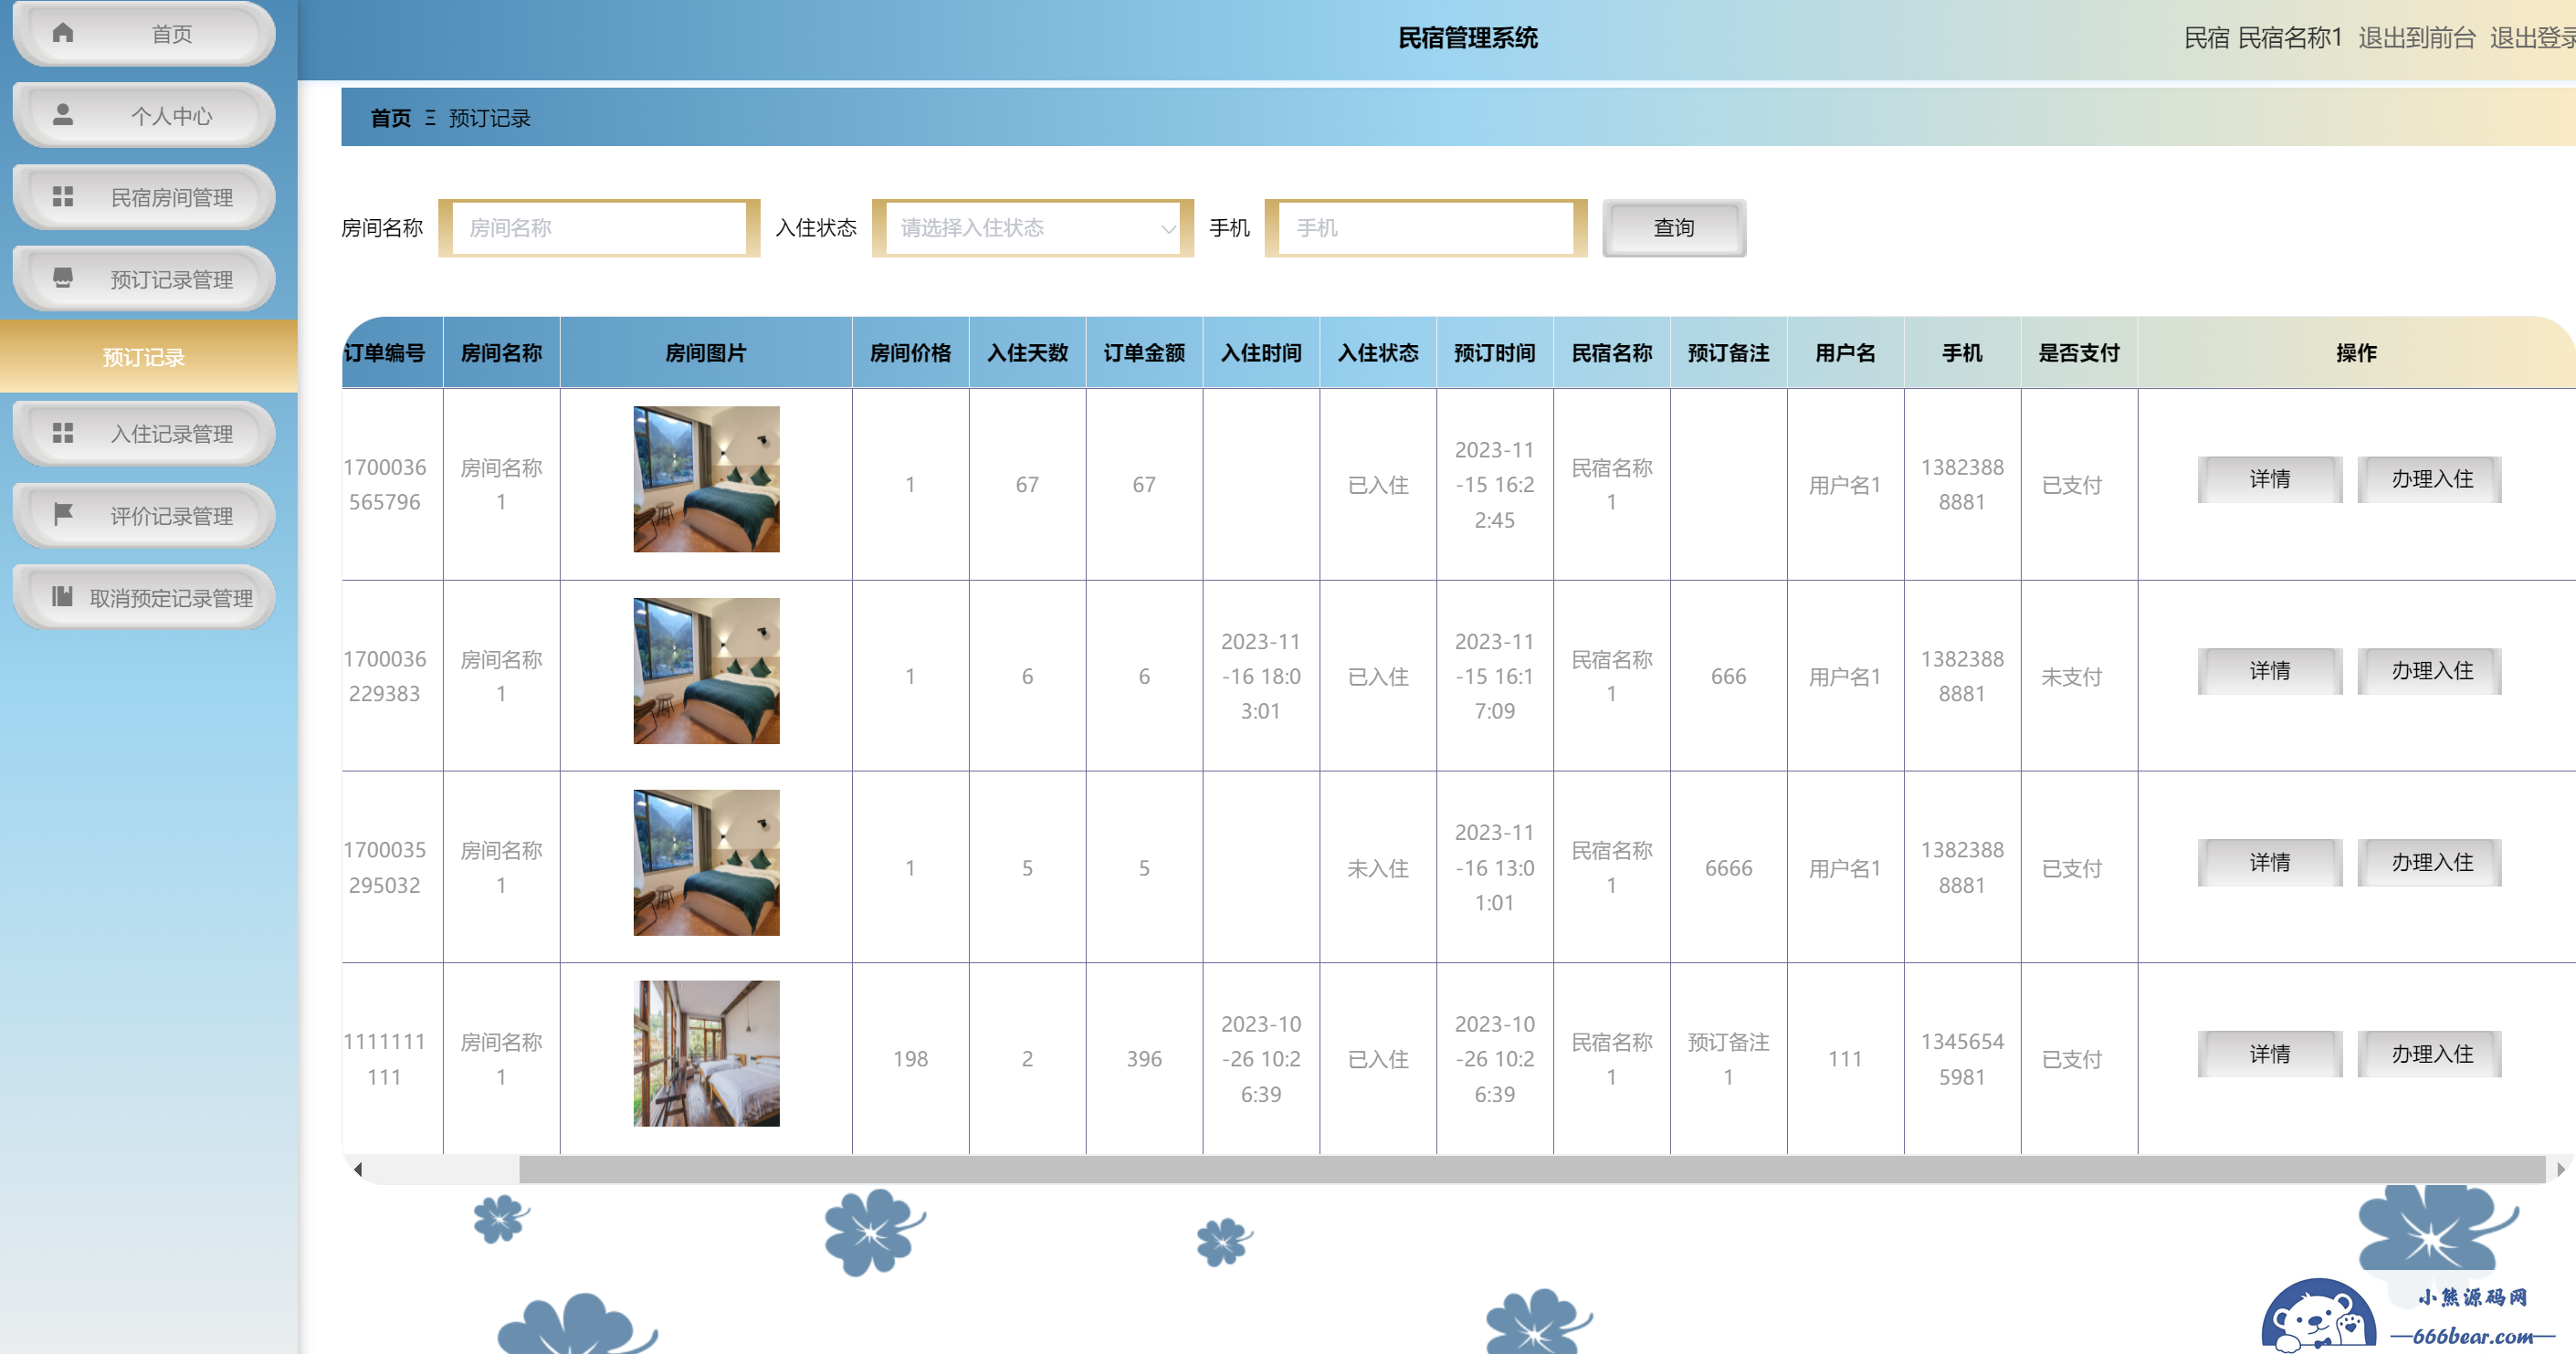Click grid icon beside 入住记录管理

coord(63,433)
